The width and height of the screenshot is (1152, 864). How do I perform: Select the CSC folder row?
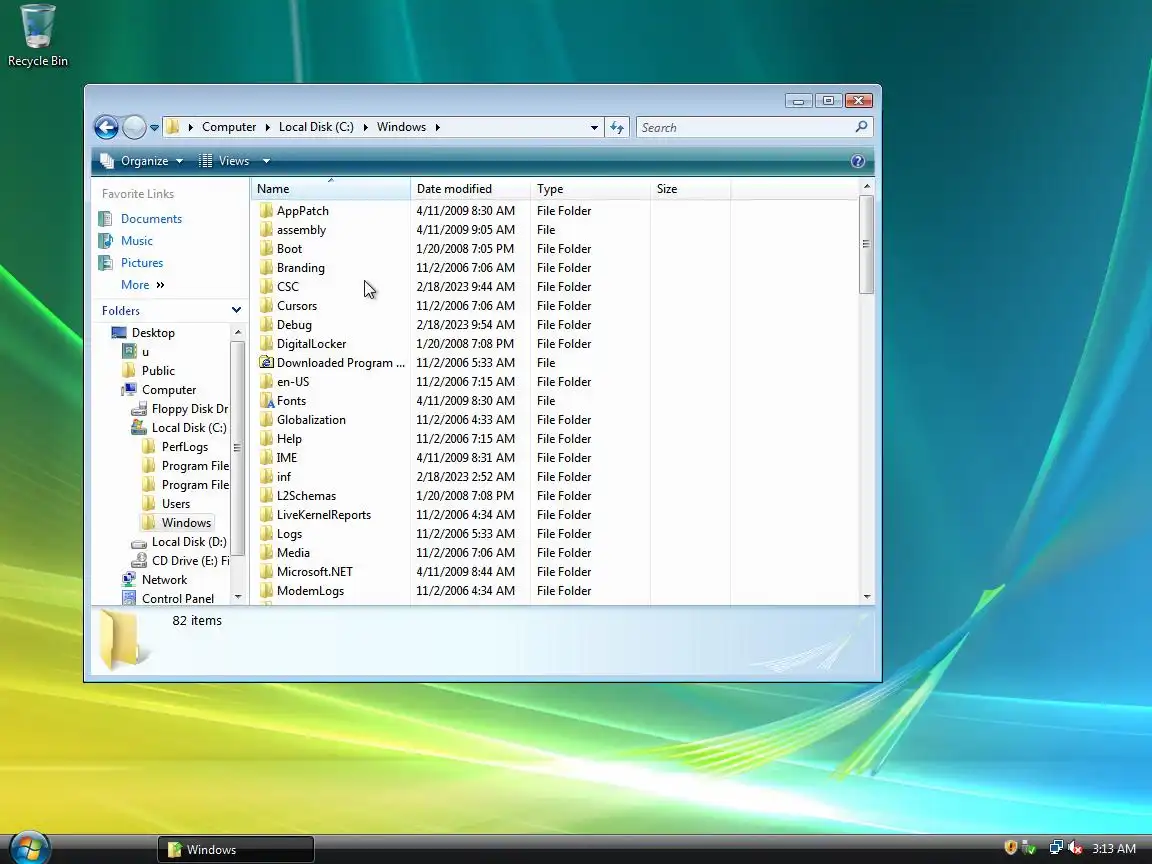[492, 287]
